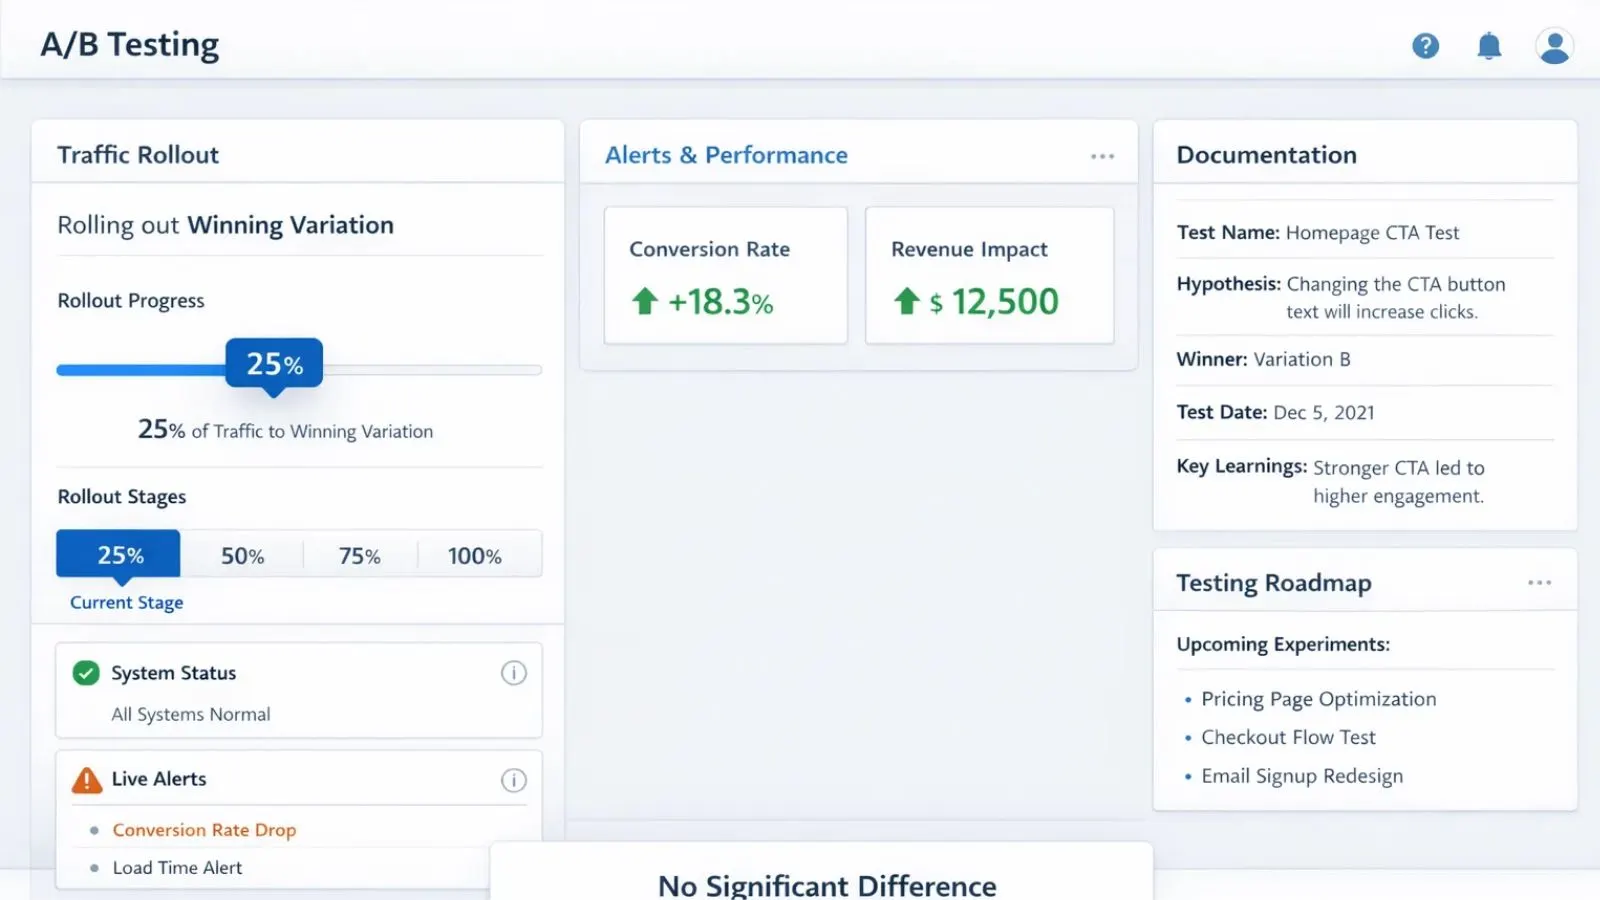Select the 100% rollout stage
The width and height of the screenshot is (1600, 900).
pyautogui.click(x=475, y=556)
